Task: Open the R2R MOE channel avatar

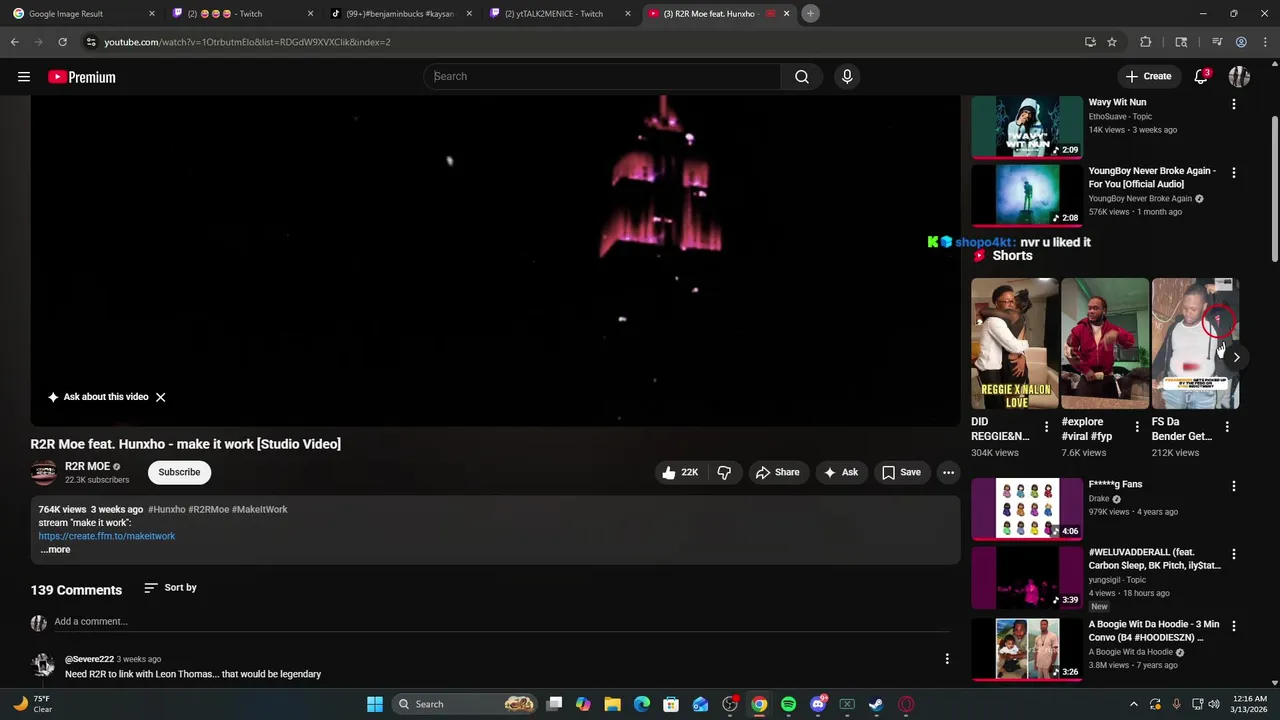Action: 44,472
